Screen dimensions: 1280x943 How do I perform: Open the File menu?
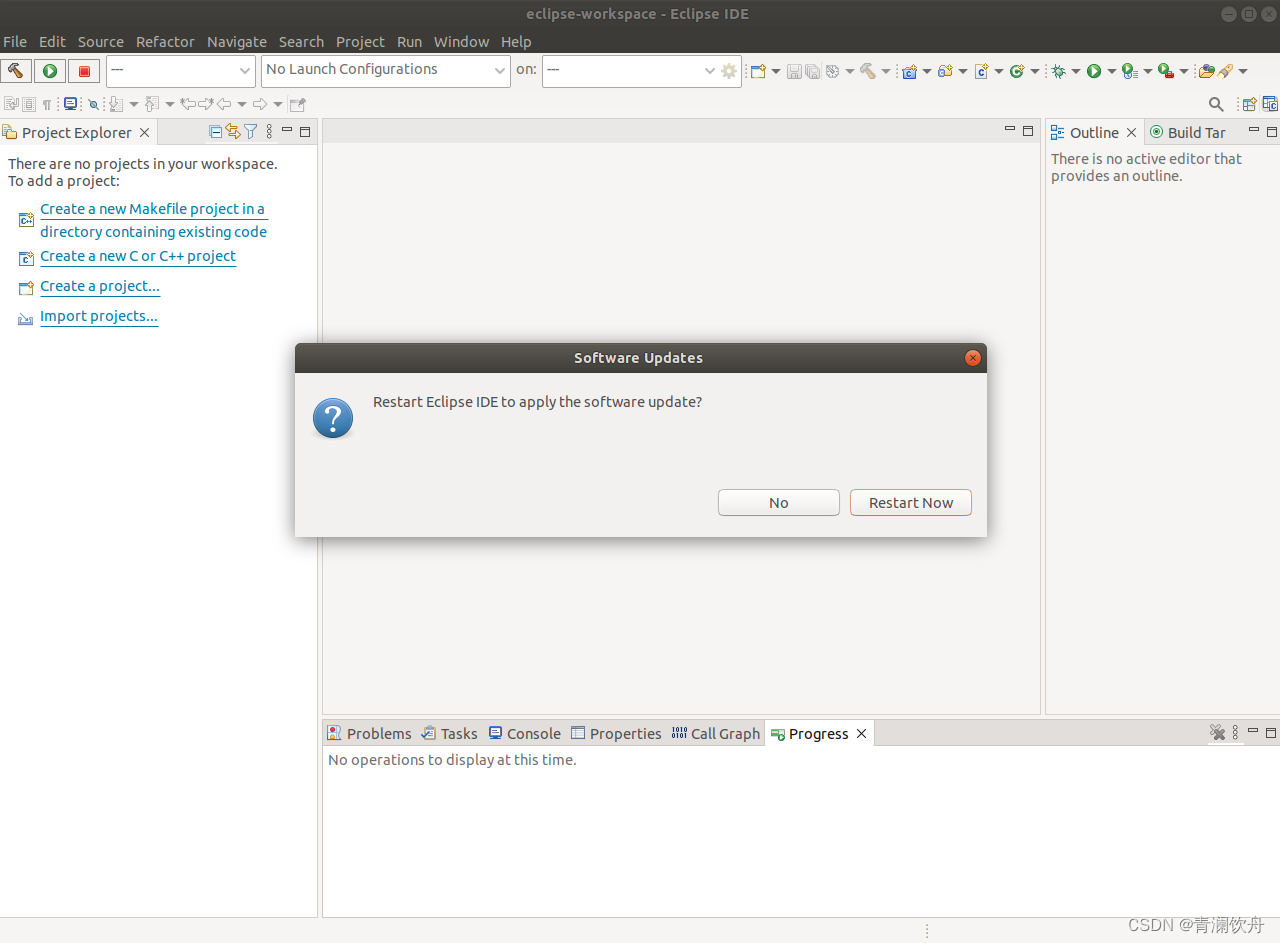pos(15,42)
